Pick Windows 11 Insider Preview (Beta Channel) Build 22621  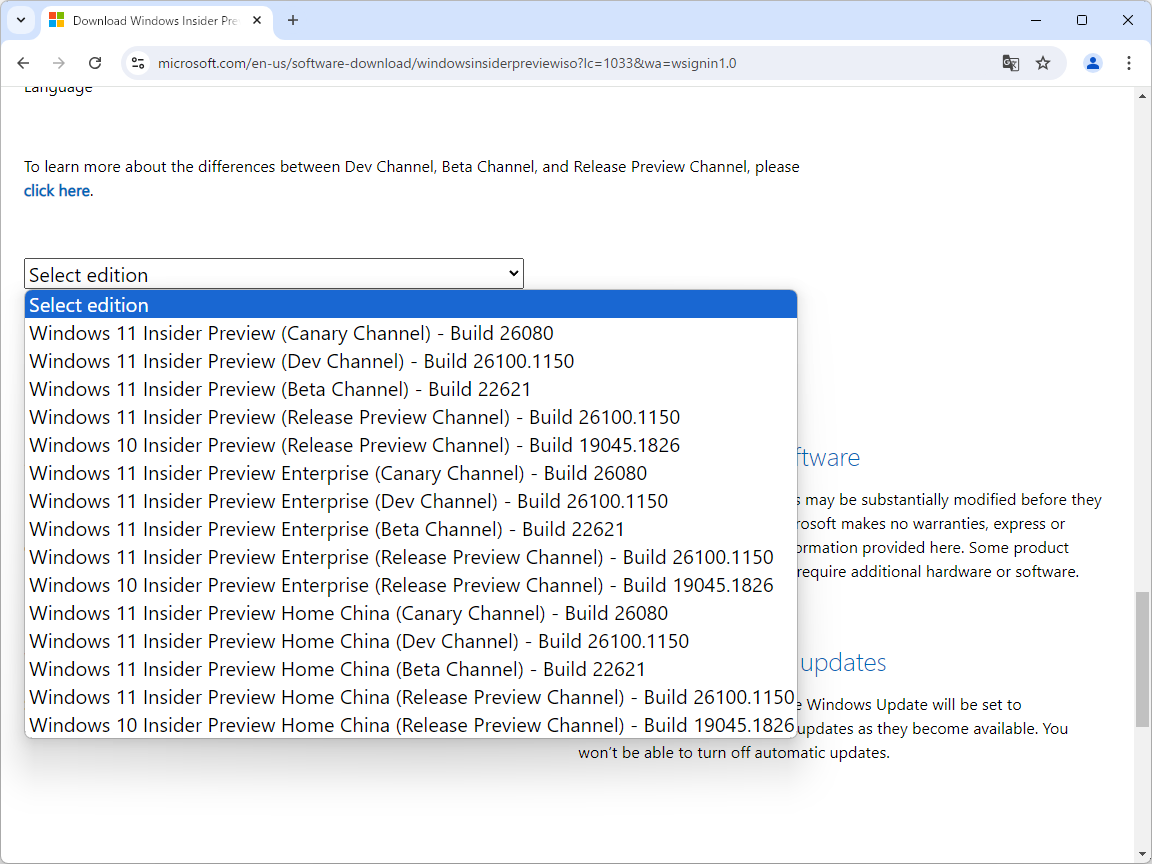[280, 389]
